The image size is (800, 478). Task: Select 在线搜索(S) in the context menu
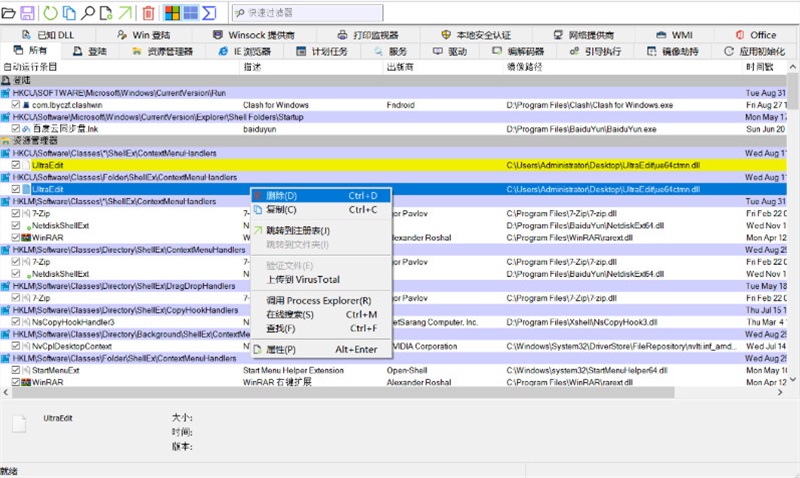[x=321, y=314]
